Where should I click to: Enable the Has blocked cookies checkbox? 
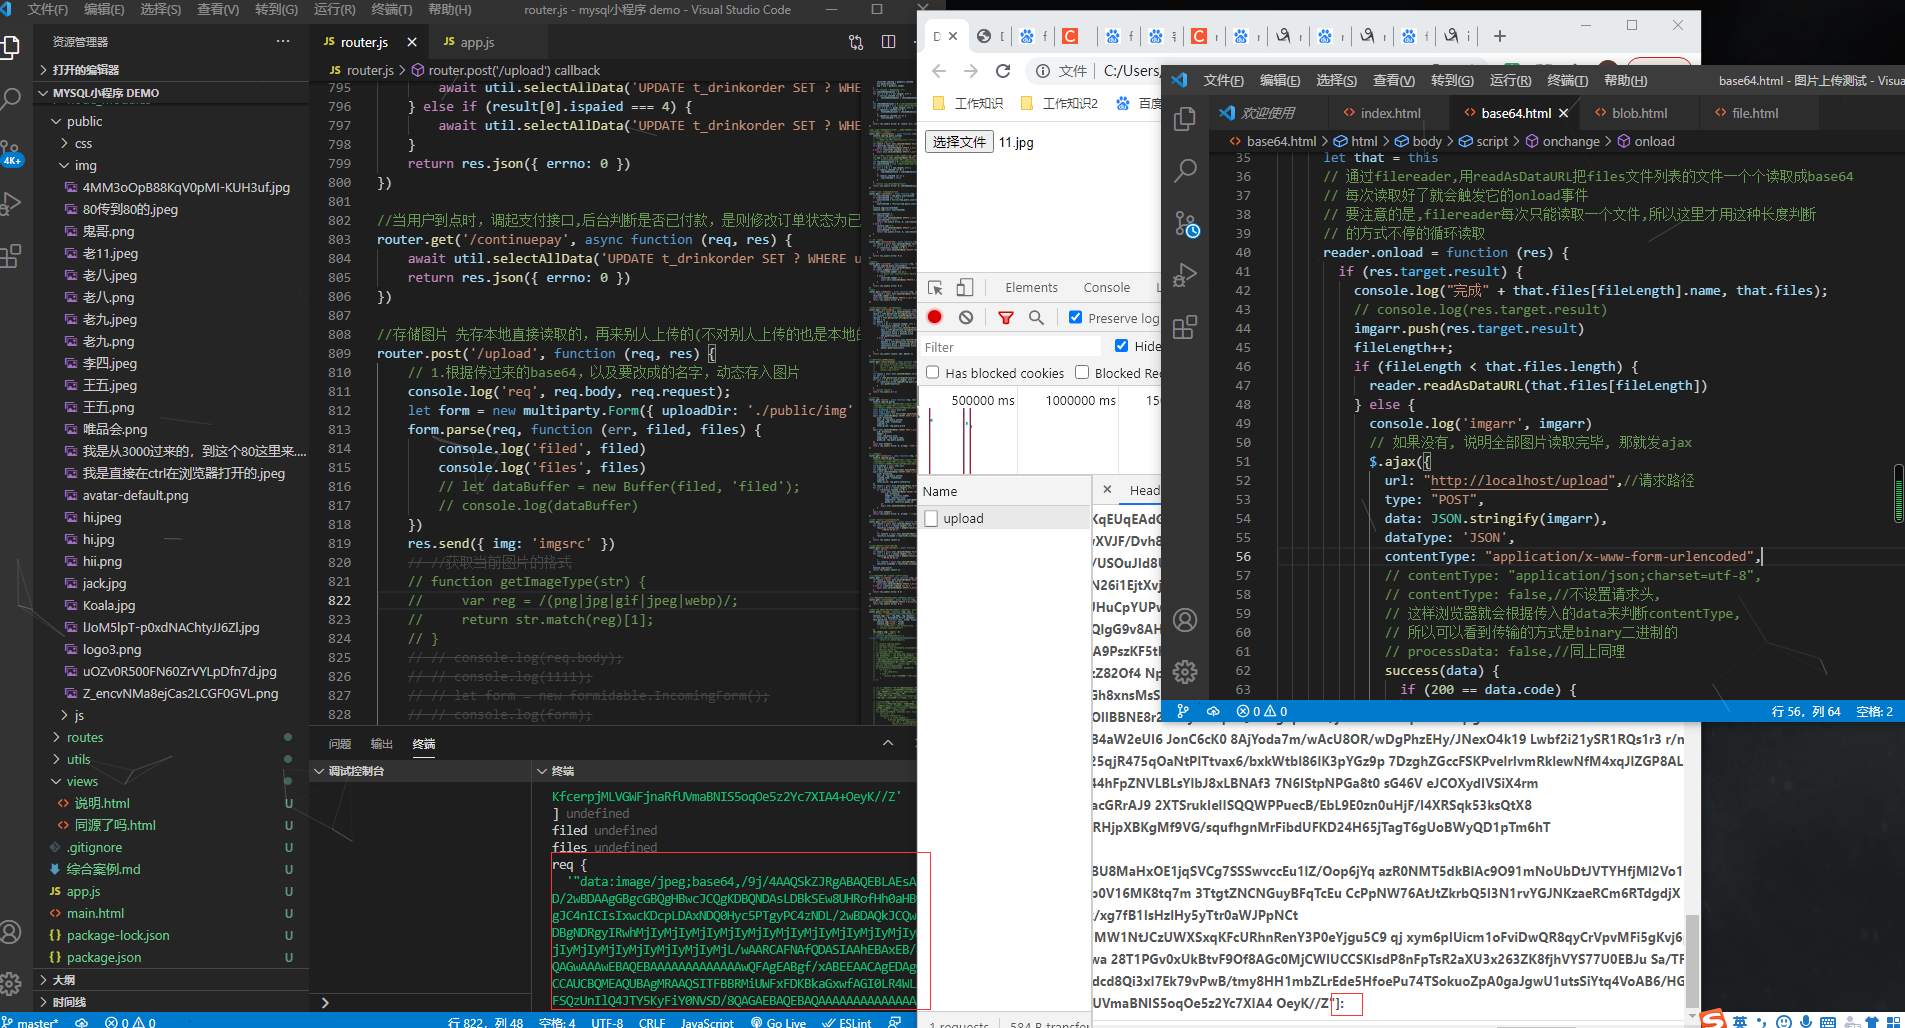[x=933, y=372]
